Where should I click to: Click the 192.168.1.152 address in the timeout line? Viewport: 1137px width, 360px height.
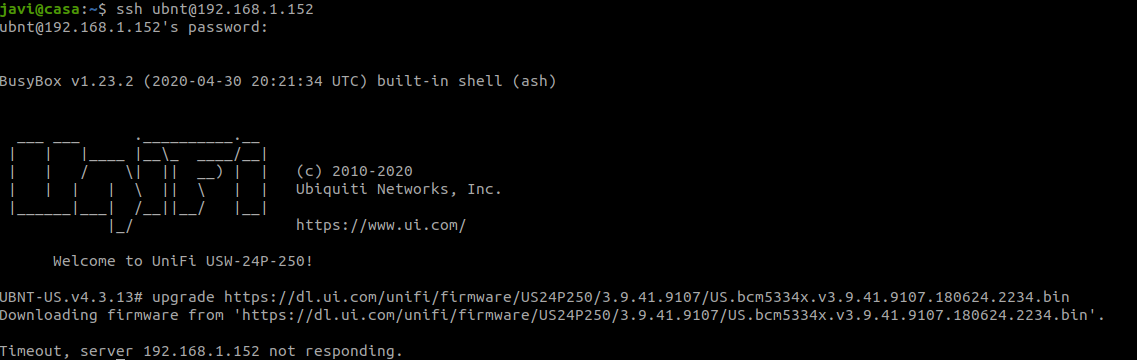(x=202, y=351)
